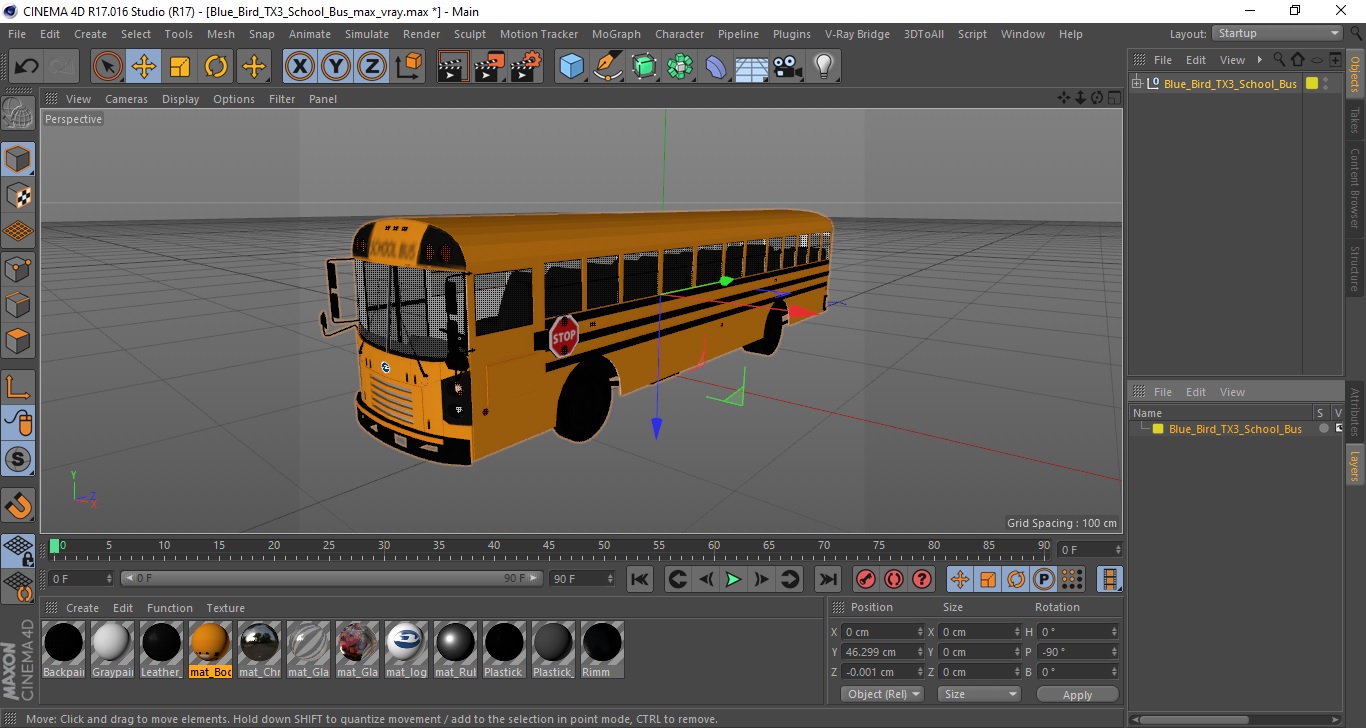The image size is (1366, 728).
Task: Open Material manager Create menu
Action: coord(82,608)
